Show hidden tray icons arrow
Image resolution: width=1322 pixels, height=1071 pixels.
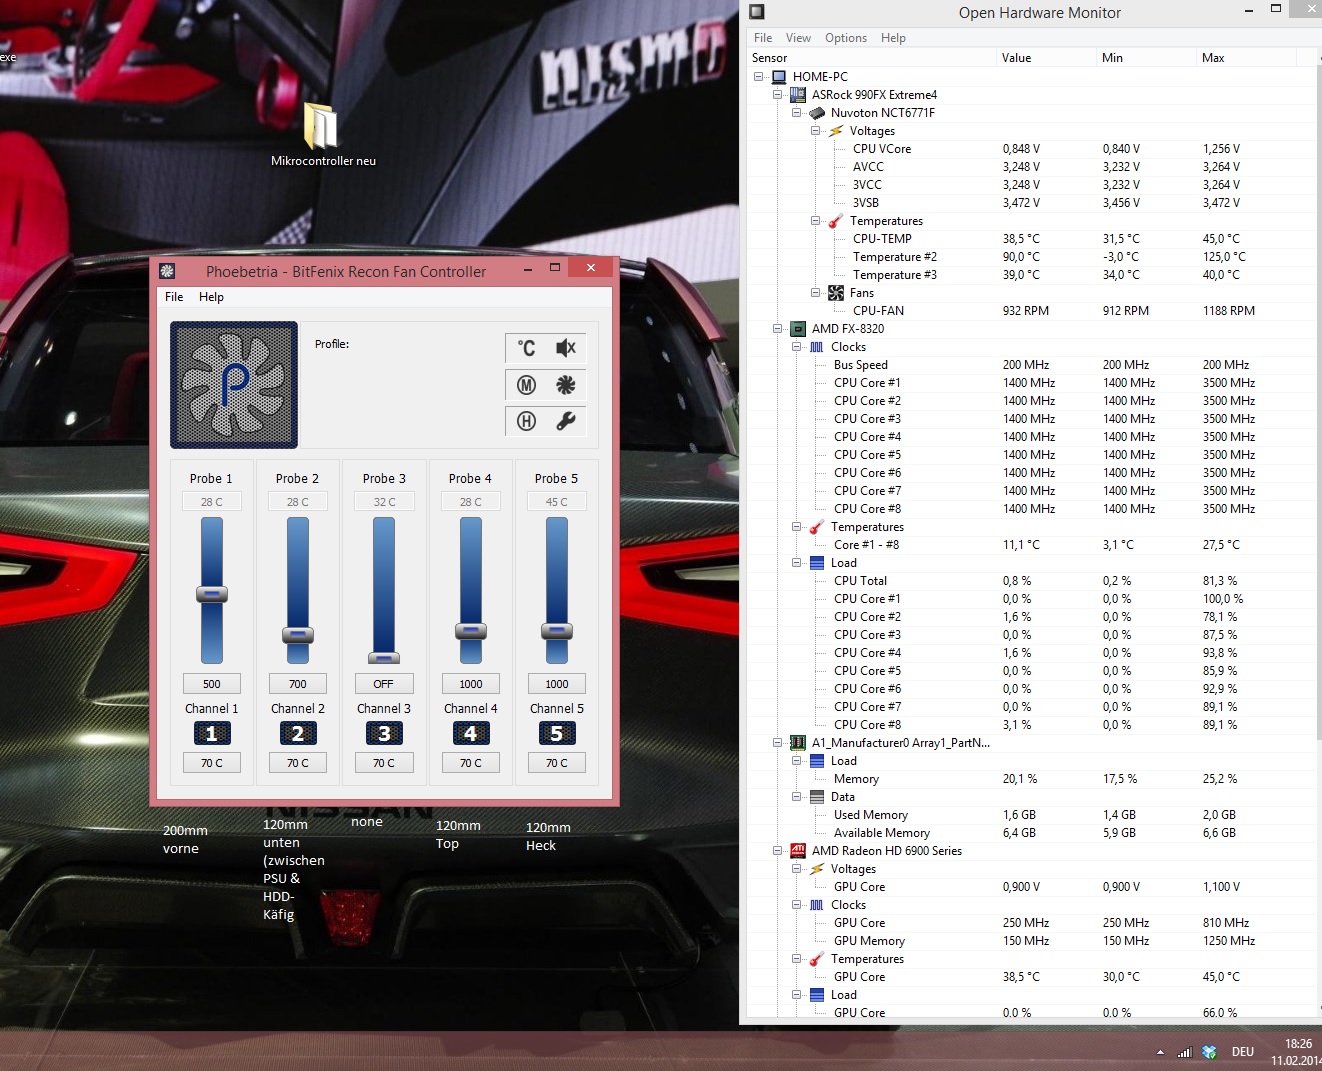(1160, 1052)
